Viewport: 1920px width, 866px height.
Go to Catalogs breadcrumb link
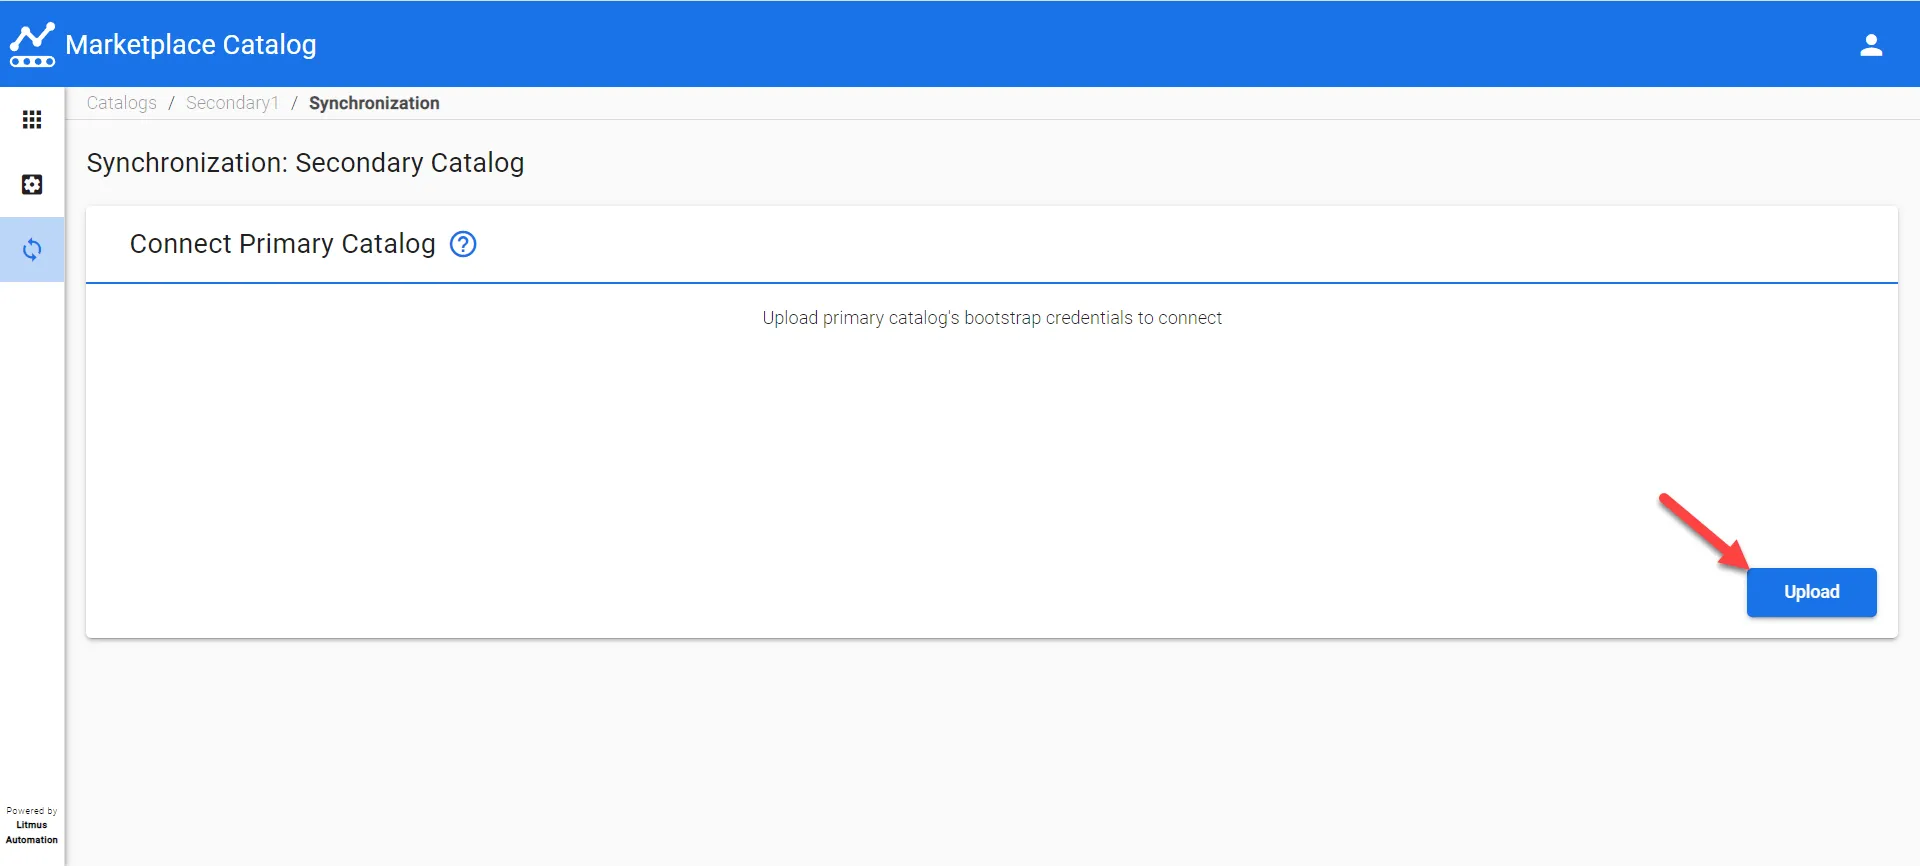(x=122, y=103)
